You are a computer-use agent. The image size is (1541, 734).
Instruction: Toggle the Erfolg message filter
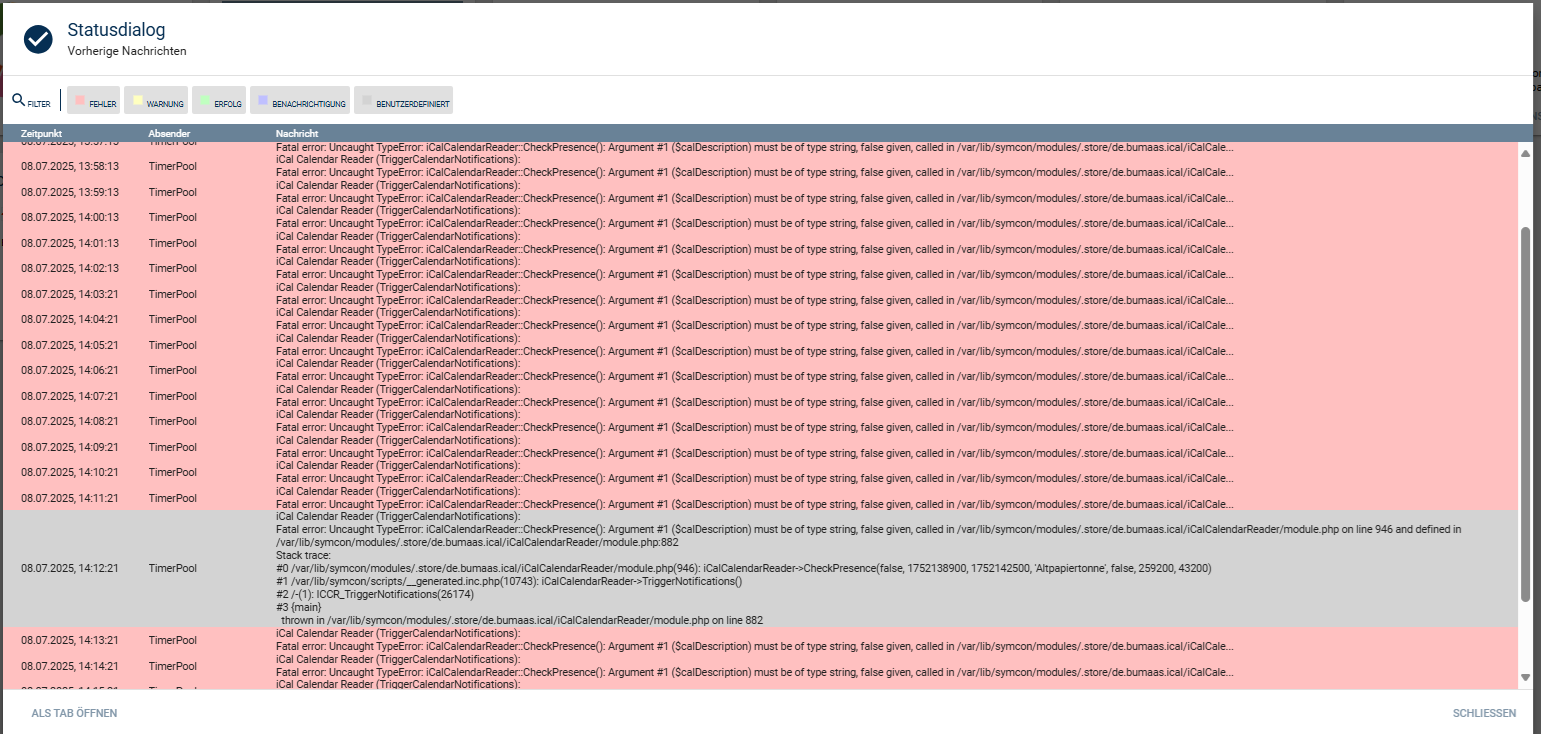click(219, 101)
